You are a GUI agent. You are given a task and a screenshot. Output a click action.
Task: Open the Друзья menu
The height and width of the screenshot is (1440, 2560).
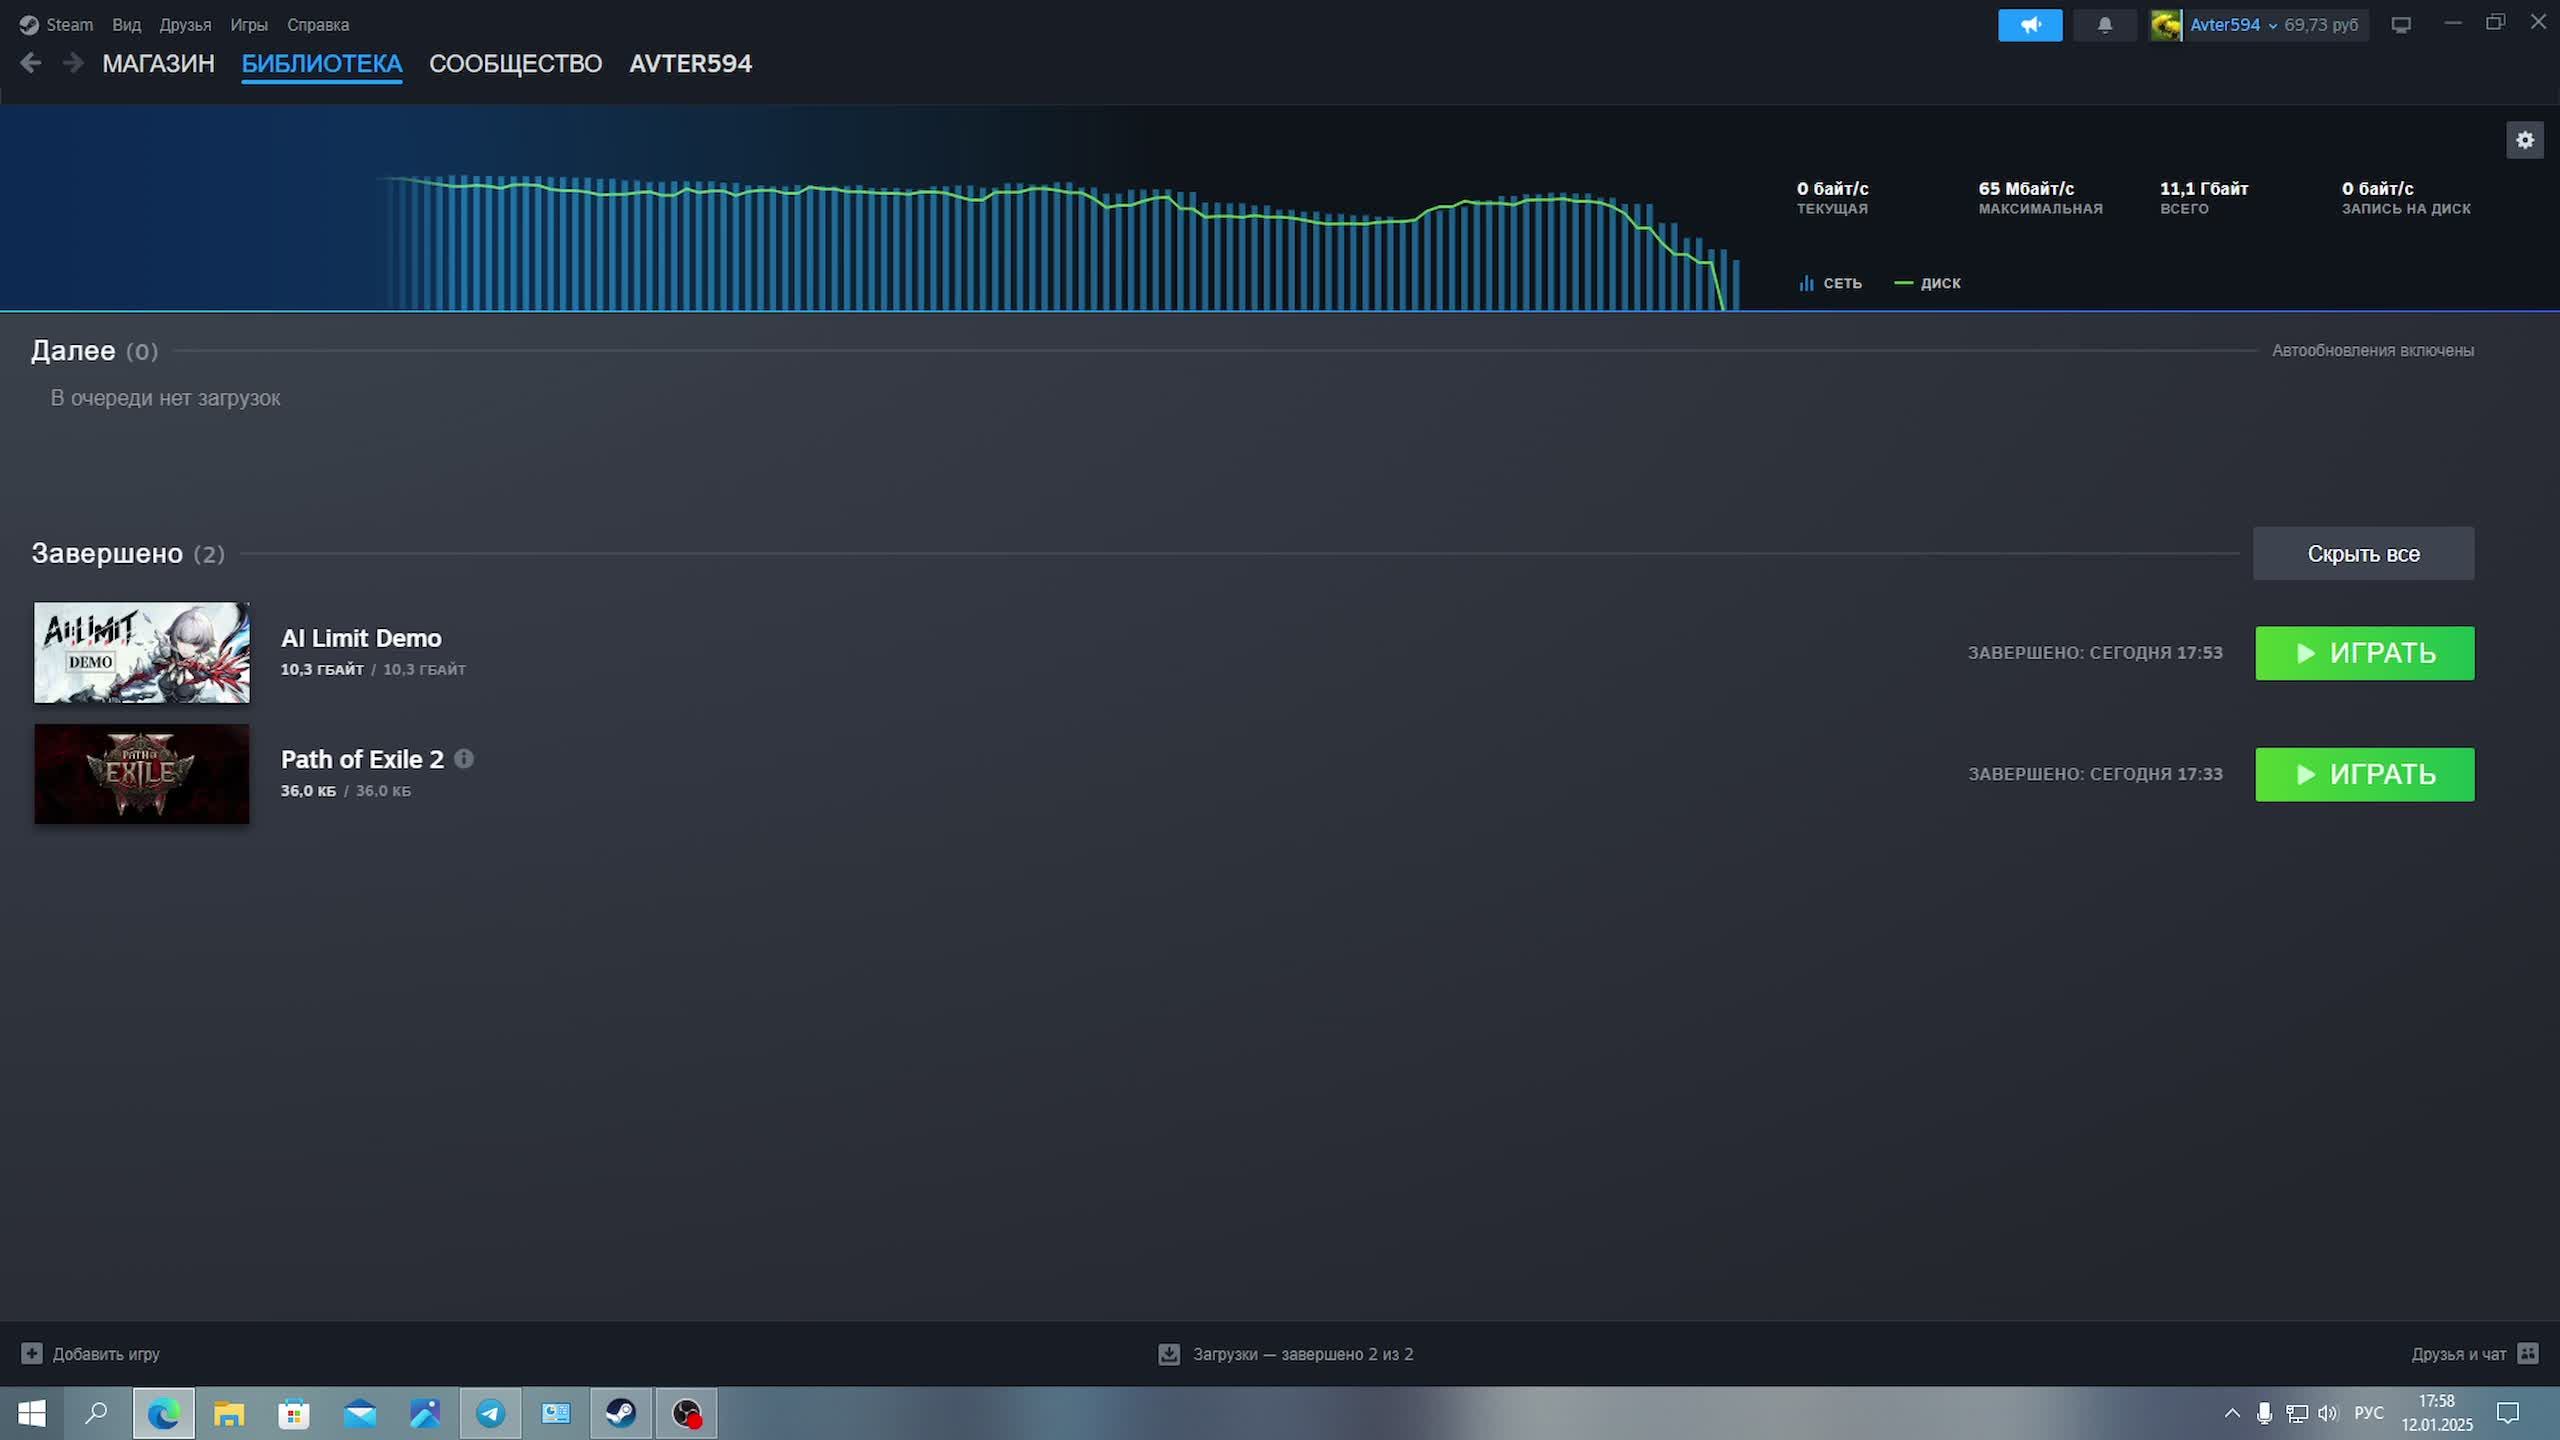(x=185, y=25)
